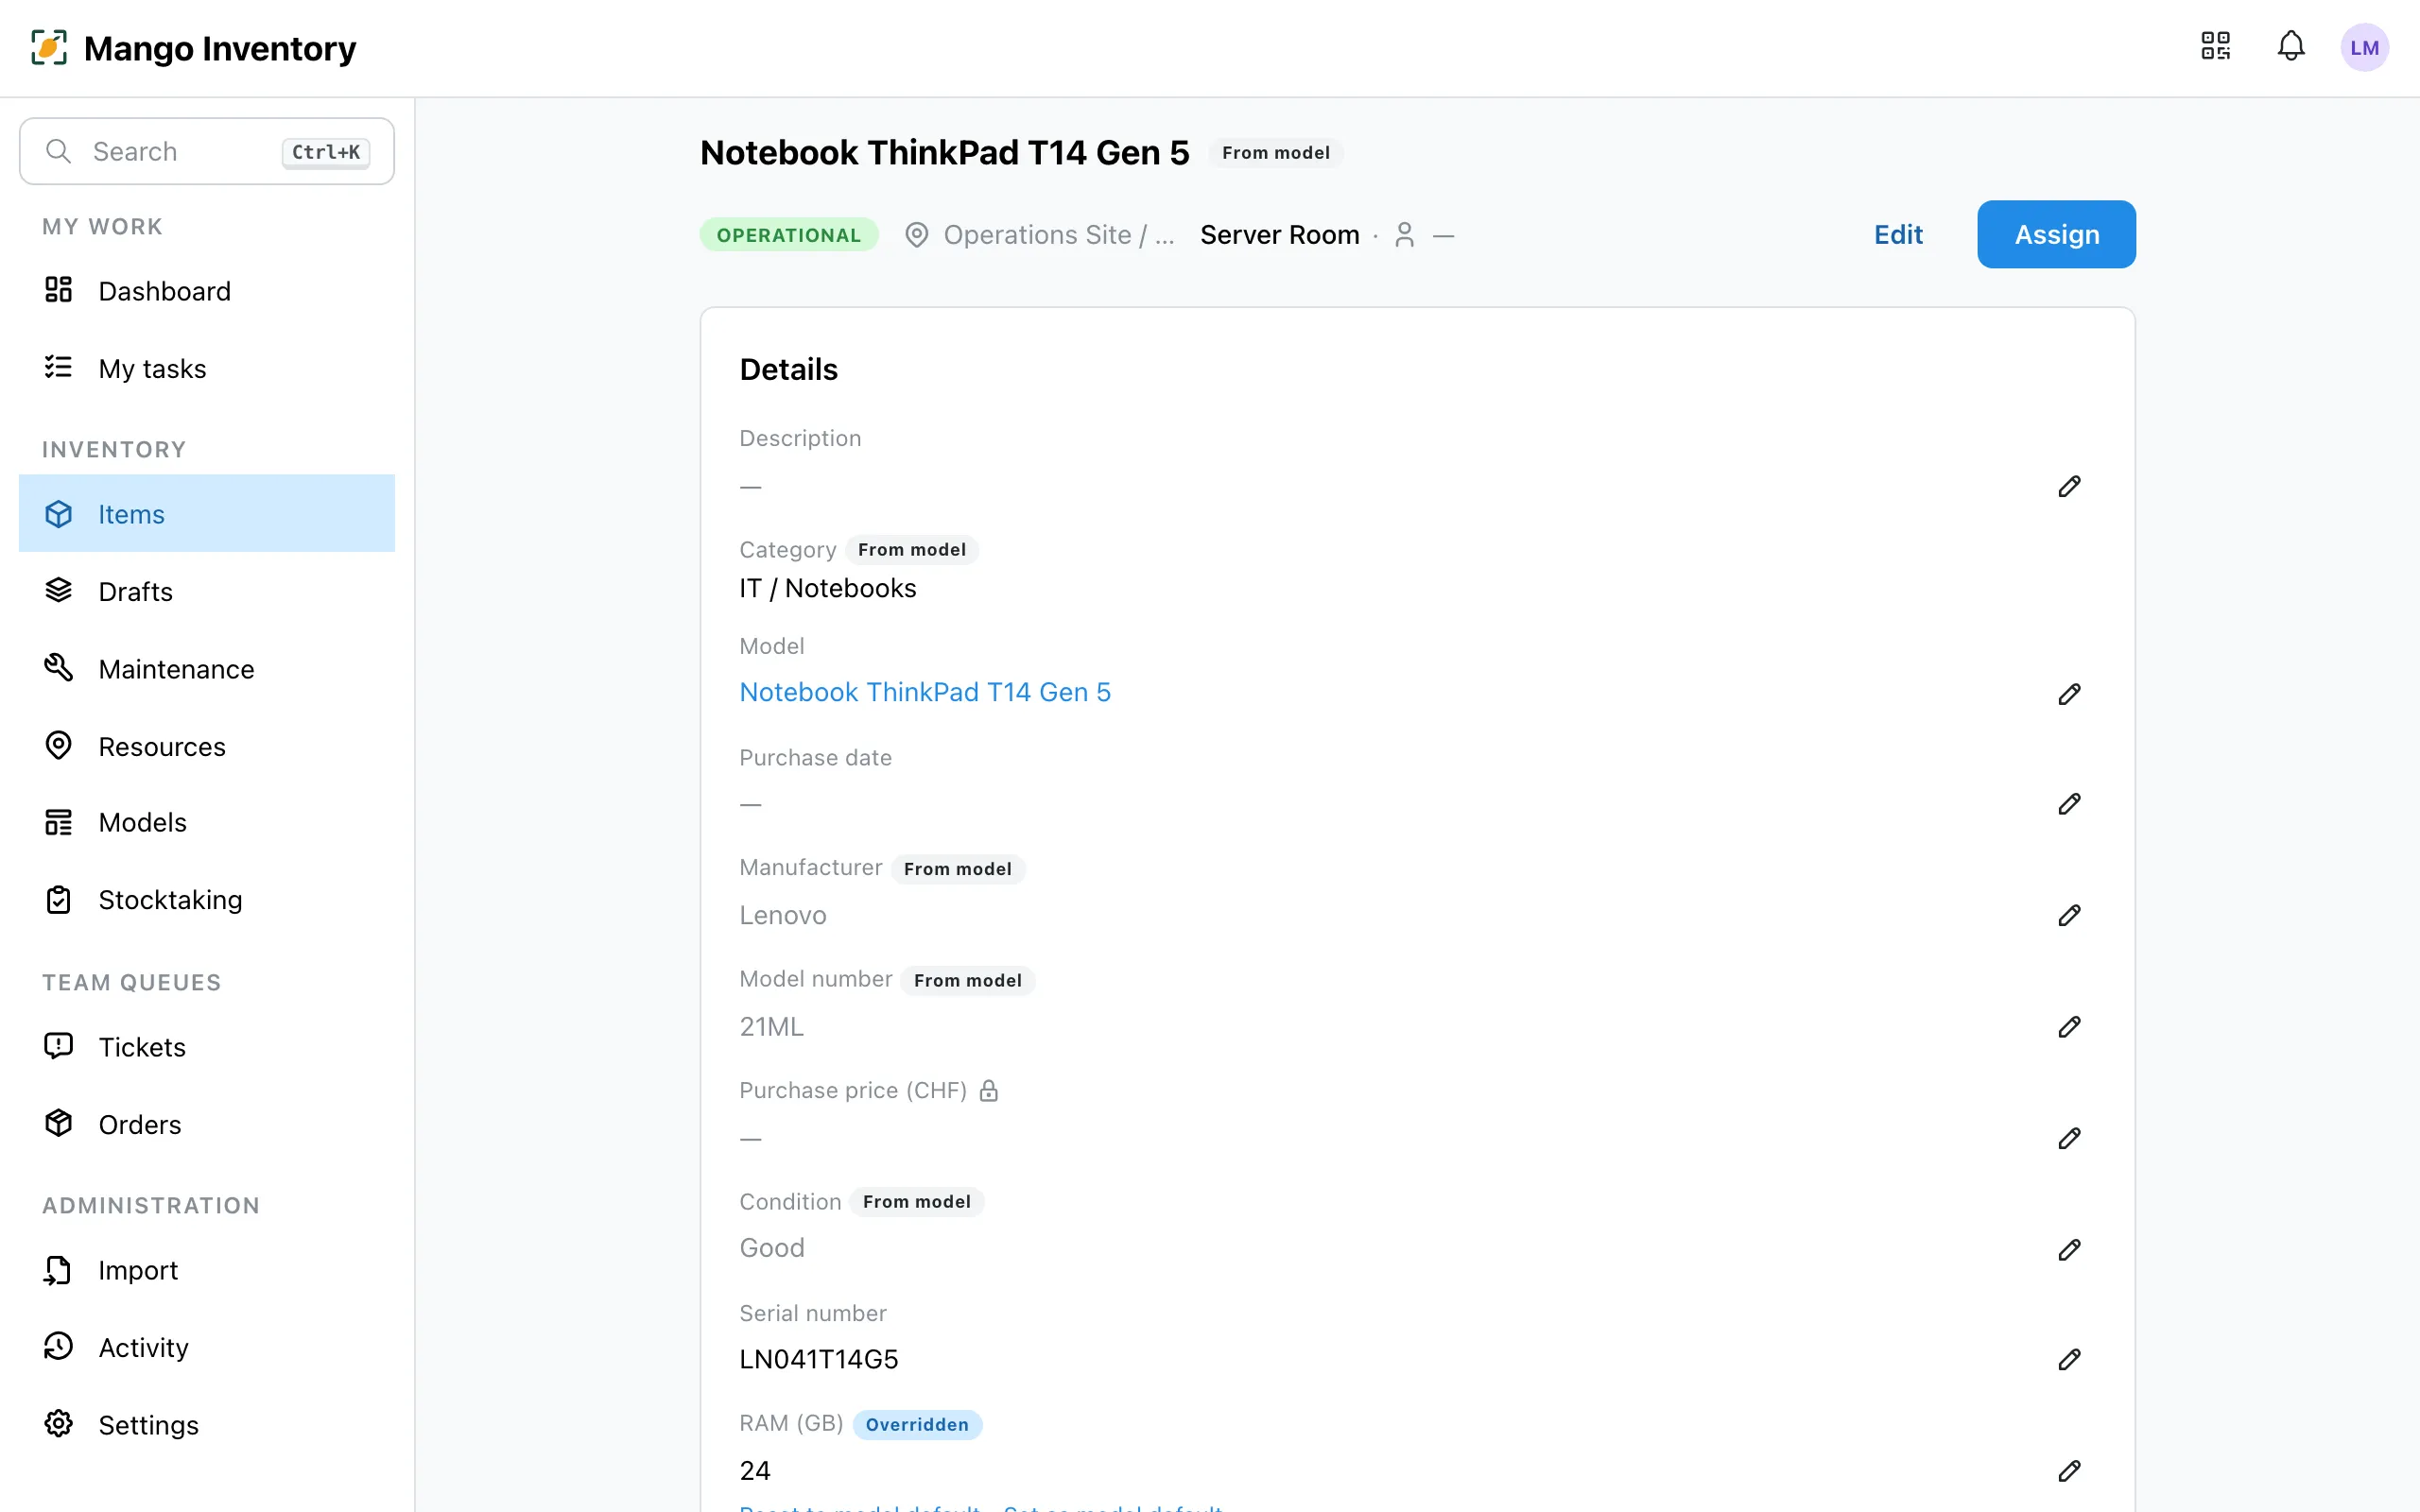Click the Items cube icon
The height and width of the screenshot is (1512, 2420).
pos(59,513)
